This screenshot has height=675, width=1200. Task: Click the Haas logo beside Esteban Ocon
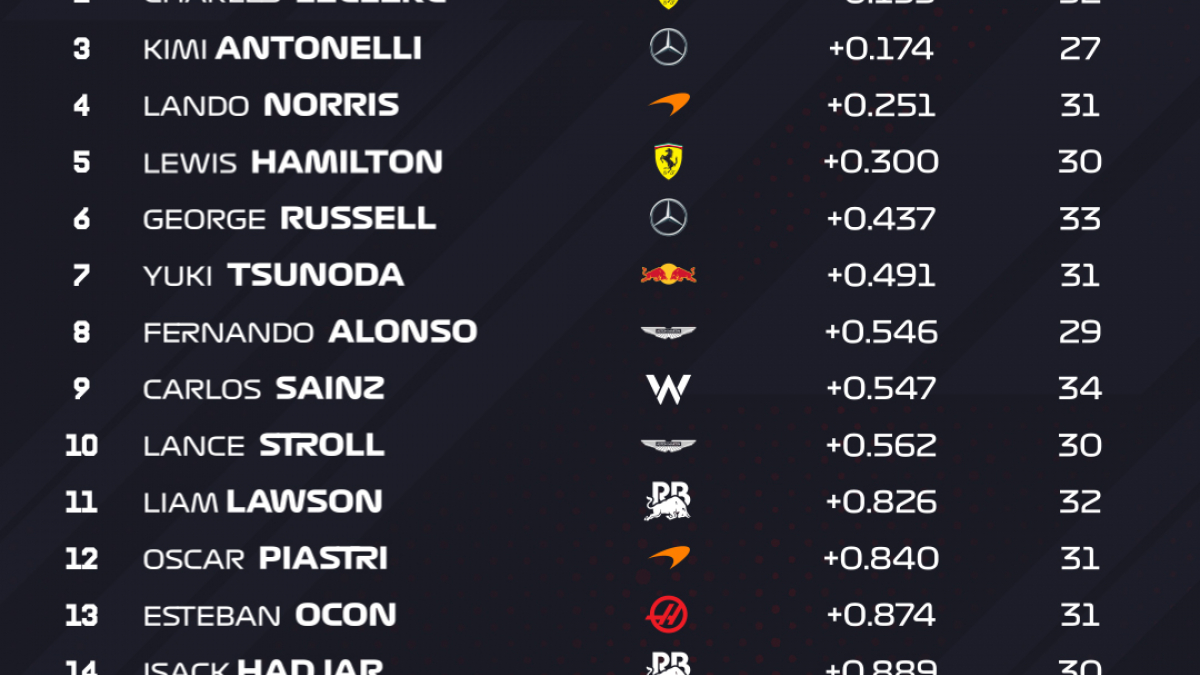pos(668,614)
